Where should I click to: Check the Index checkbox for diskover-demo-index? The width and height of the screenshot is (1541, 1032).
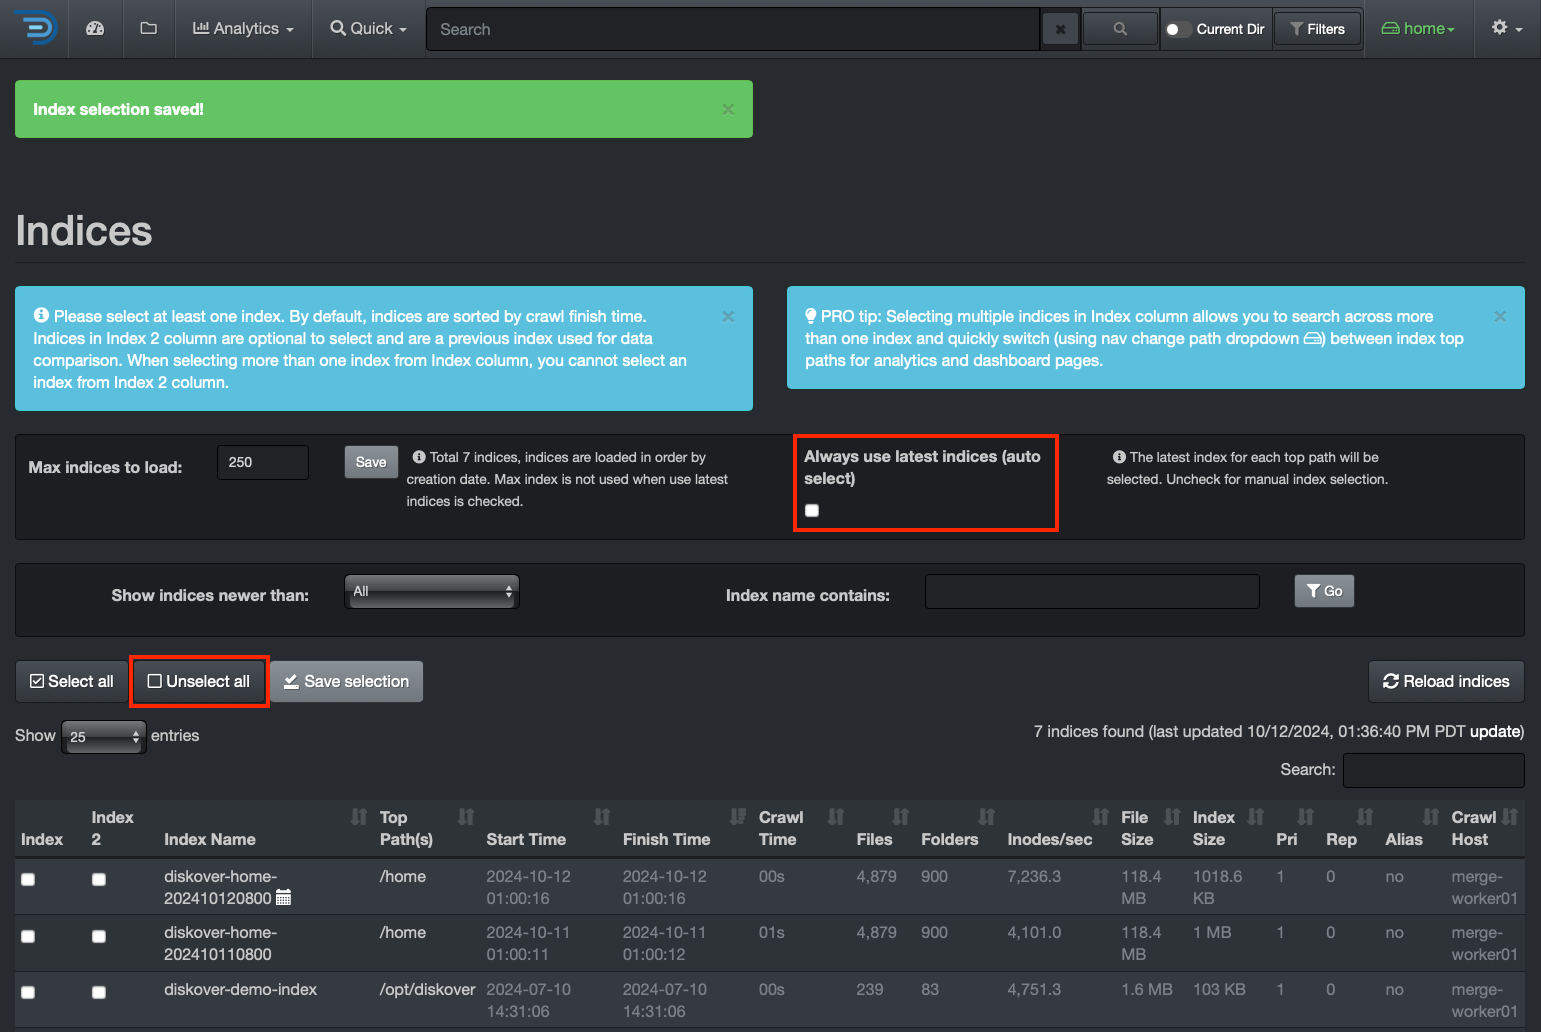(x=27, y=992)
